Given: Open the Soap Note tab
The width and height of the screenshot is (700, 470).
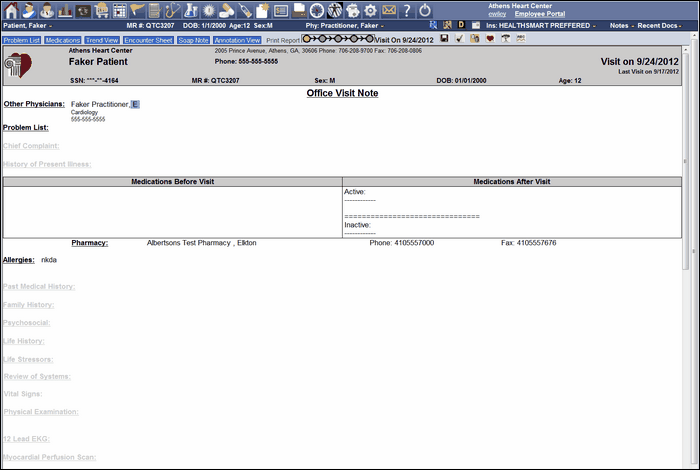Looking at the screenshot, I should 193,40.
